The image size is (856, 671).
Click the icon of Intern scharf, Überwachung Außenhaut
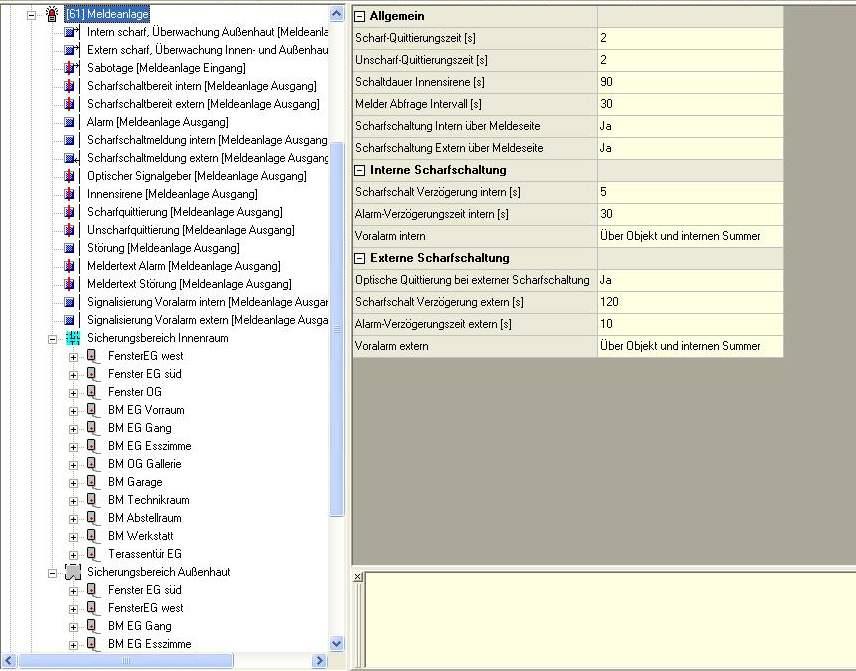[x=71, y=32]
